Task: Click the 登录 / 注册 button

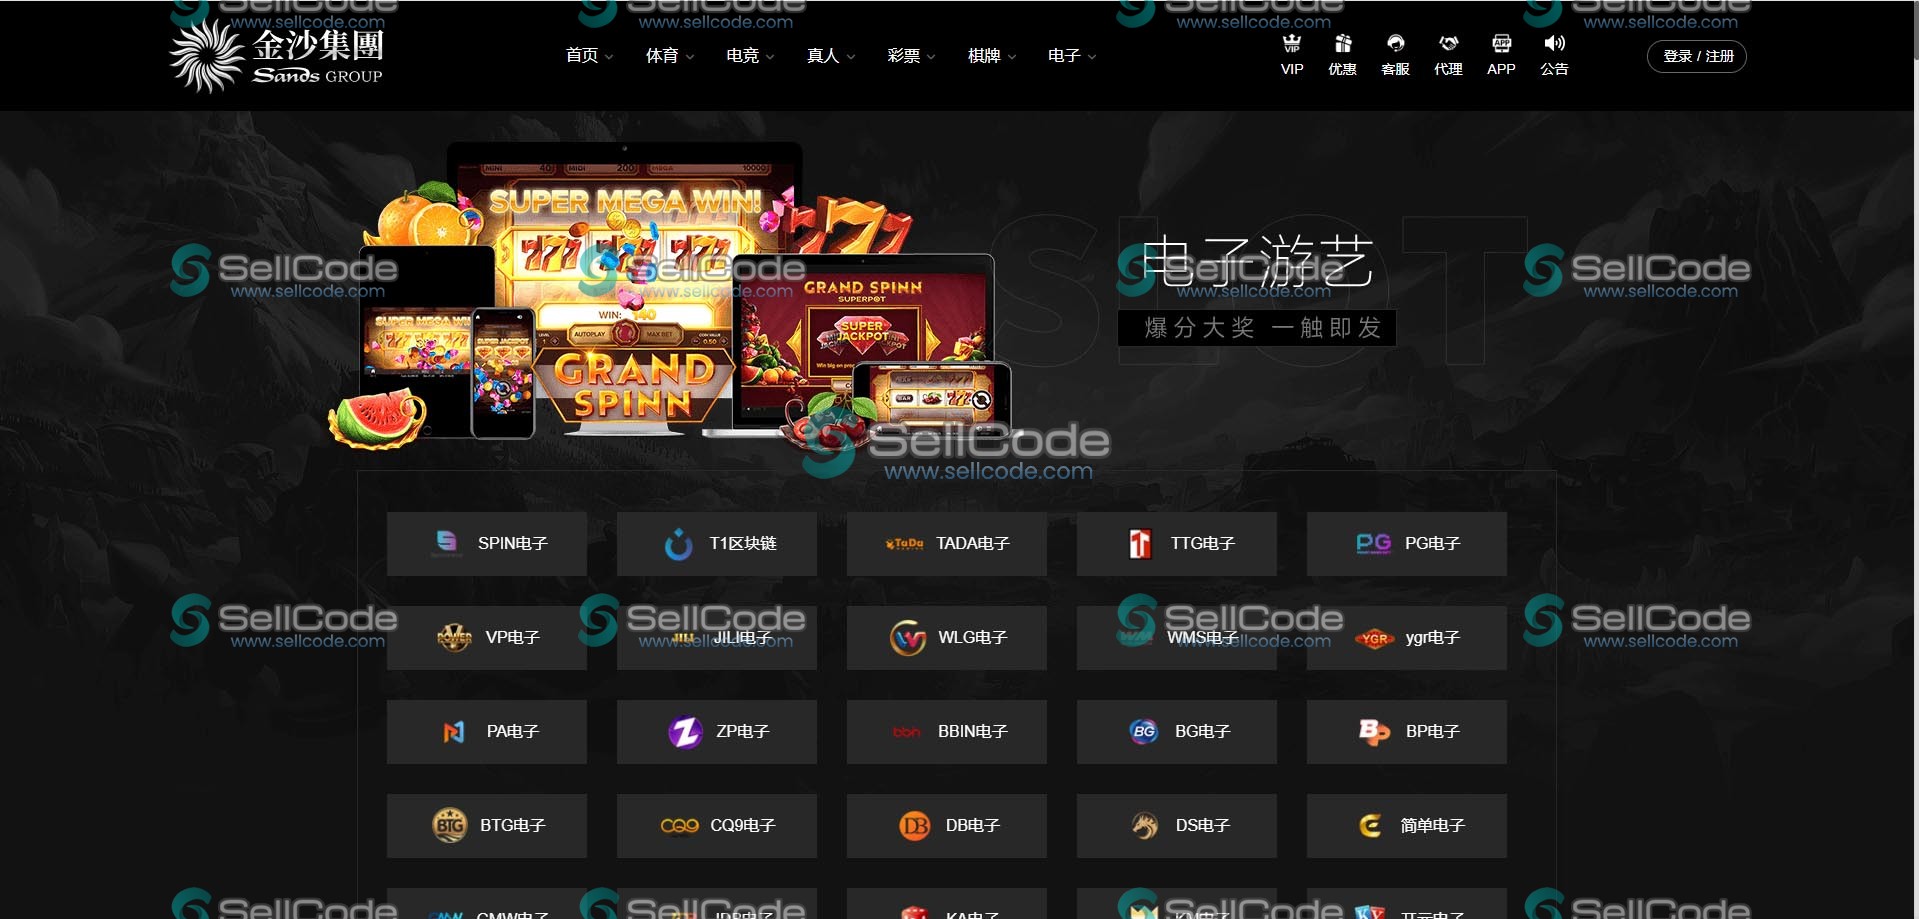Action: pos(1696,56)
